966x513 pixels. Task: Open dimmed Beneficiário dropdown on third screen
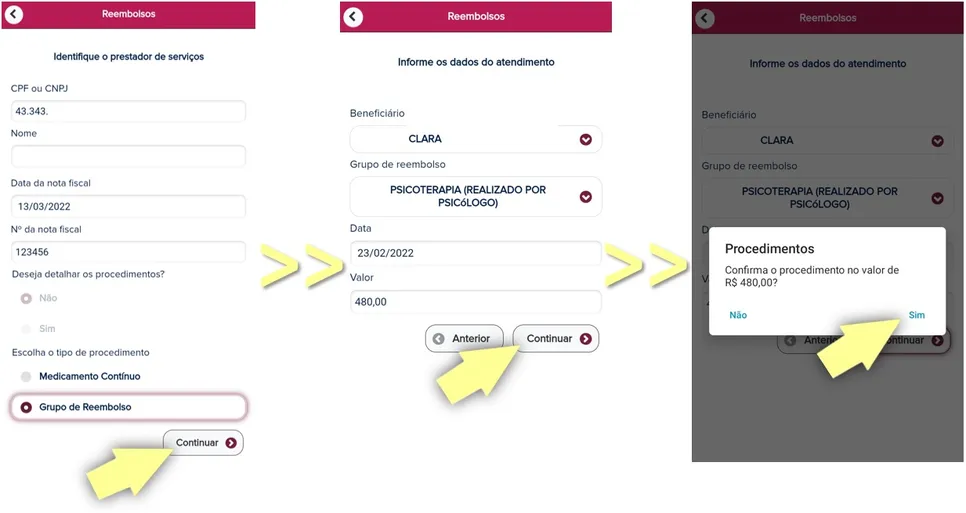pyautogui.click(x=827, y=141)
